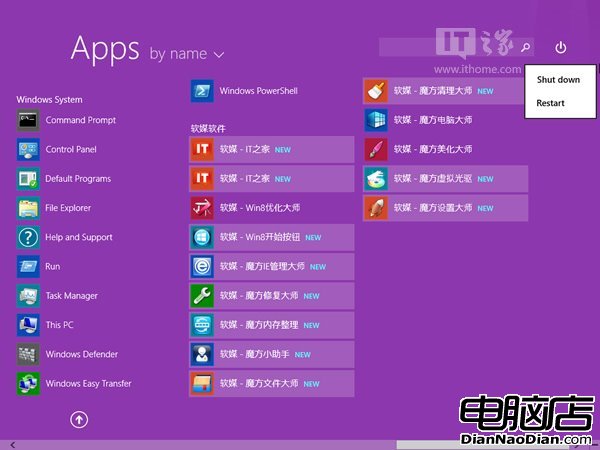Viewport: 600px width, 450px height.
Task: Click the horizontal scrollbar track
Action: [x=207, y=445]
